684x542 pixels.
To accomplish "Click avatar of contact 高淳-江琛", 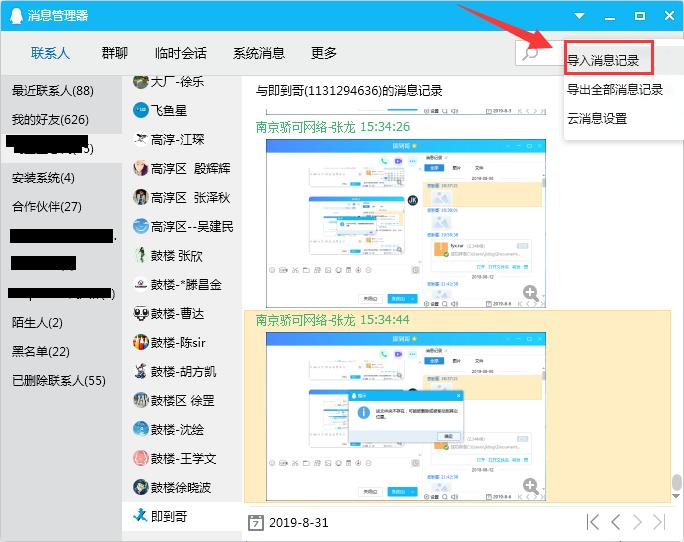I will pyautogui.click(x=140, y=139).
